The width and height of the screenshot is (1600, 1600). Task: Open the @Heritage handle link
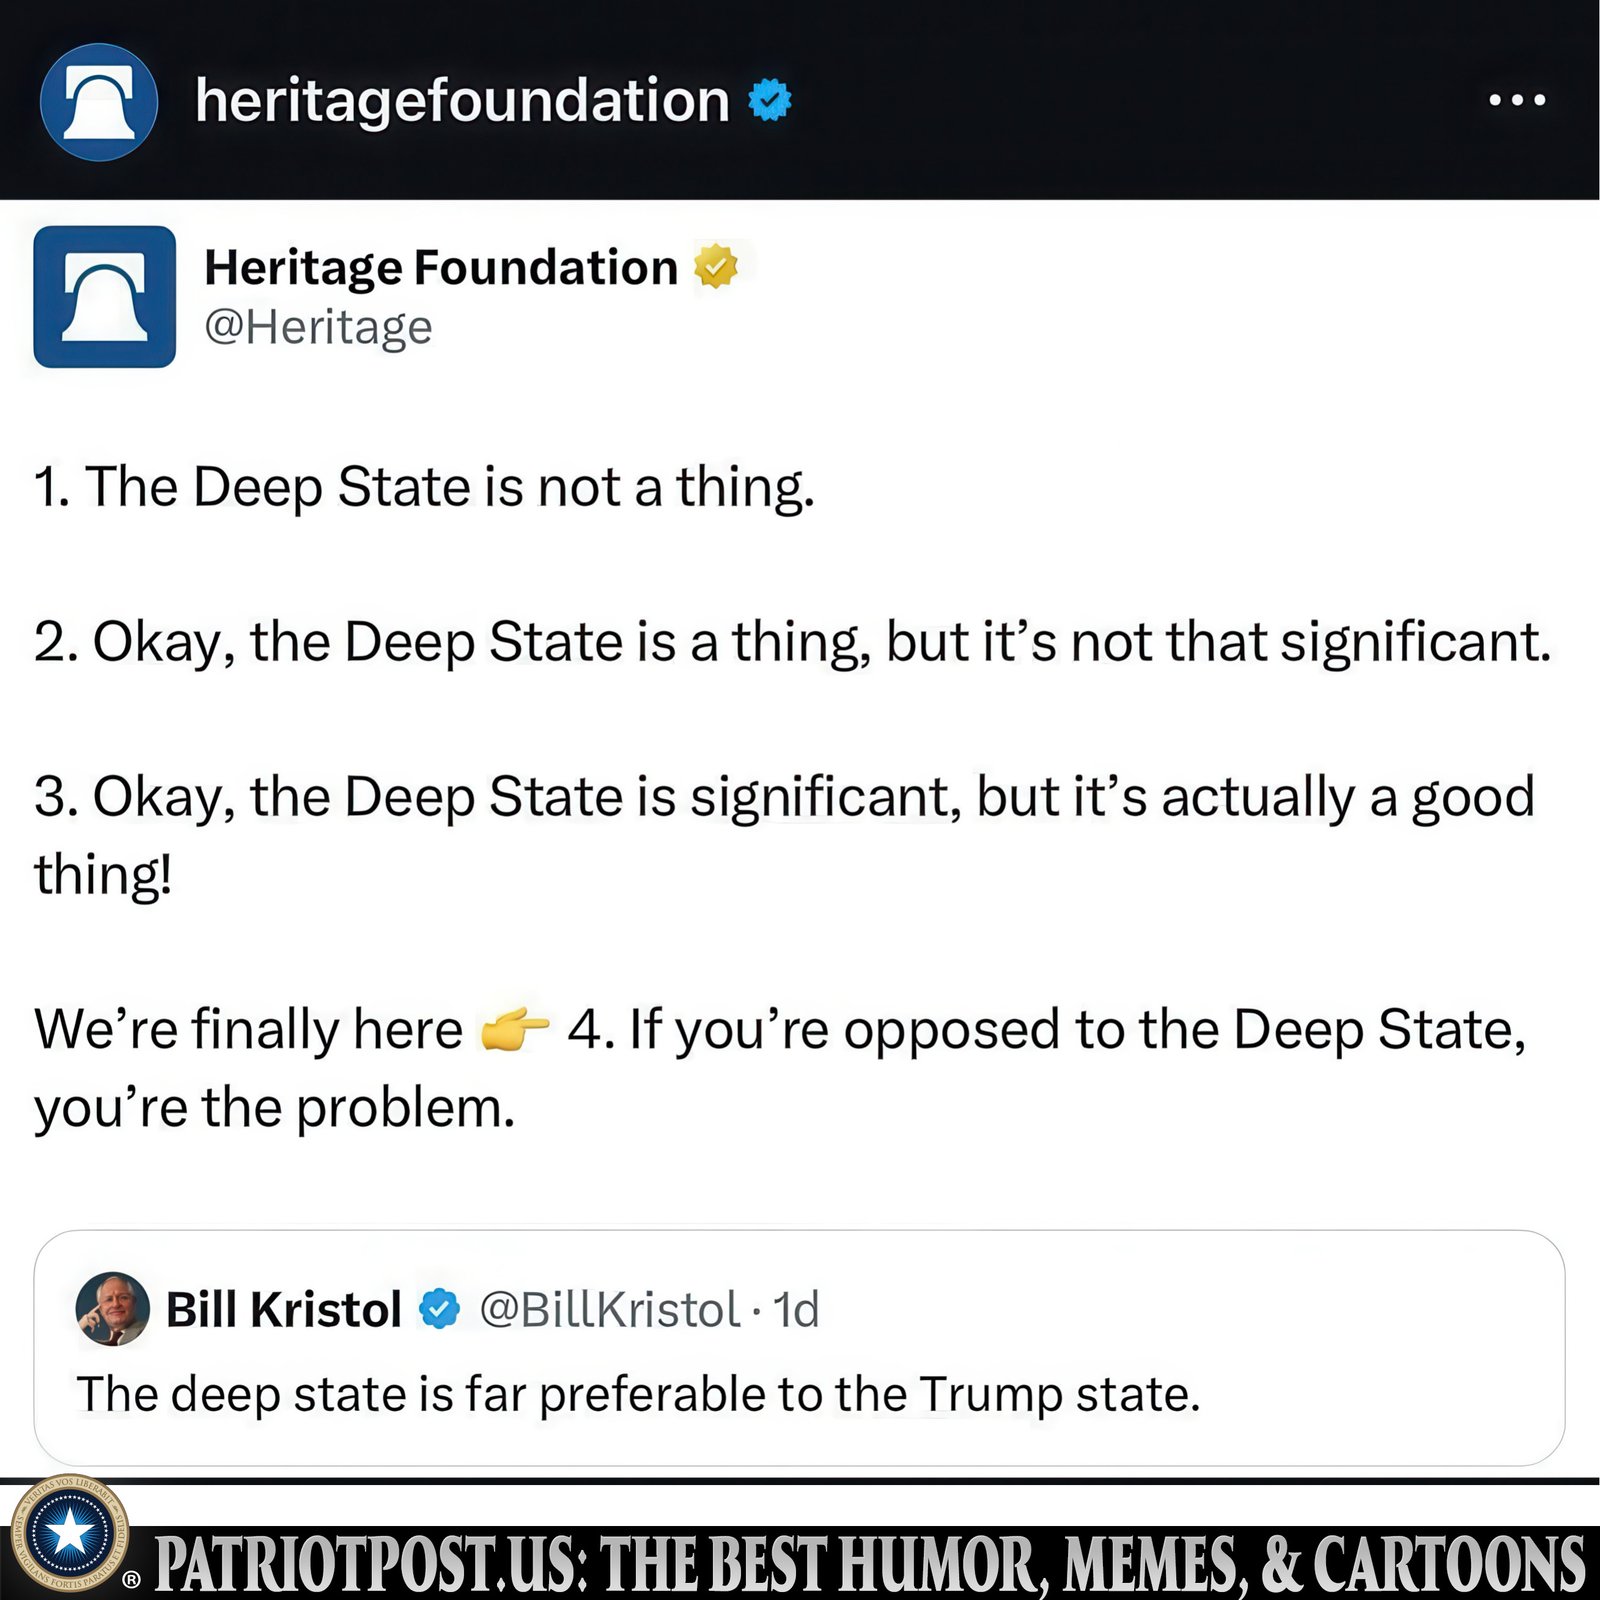click(318, 327)
